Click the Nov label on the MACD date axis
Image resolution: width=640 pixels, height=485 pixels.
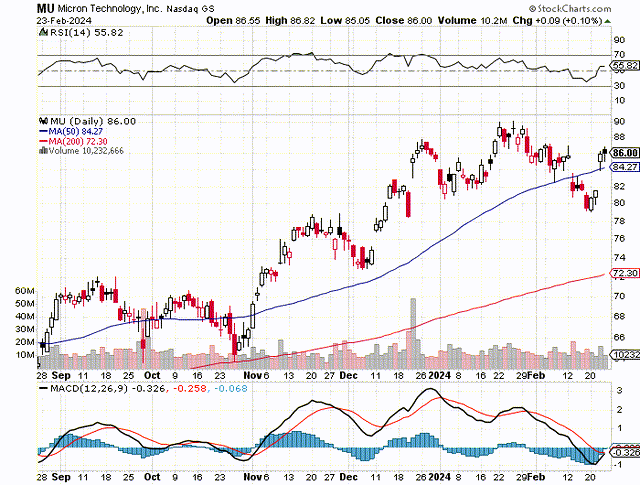(x=253, y=477)
